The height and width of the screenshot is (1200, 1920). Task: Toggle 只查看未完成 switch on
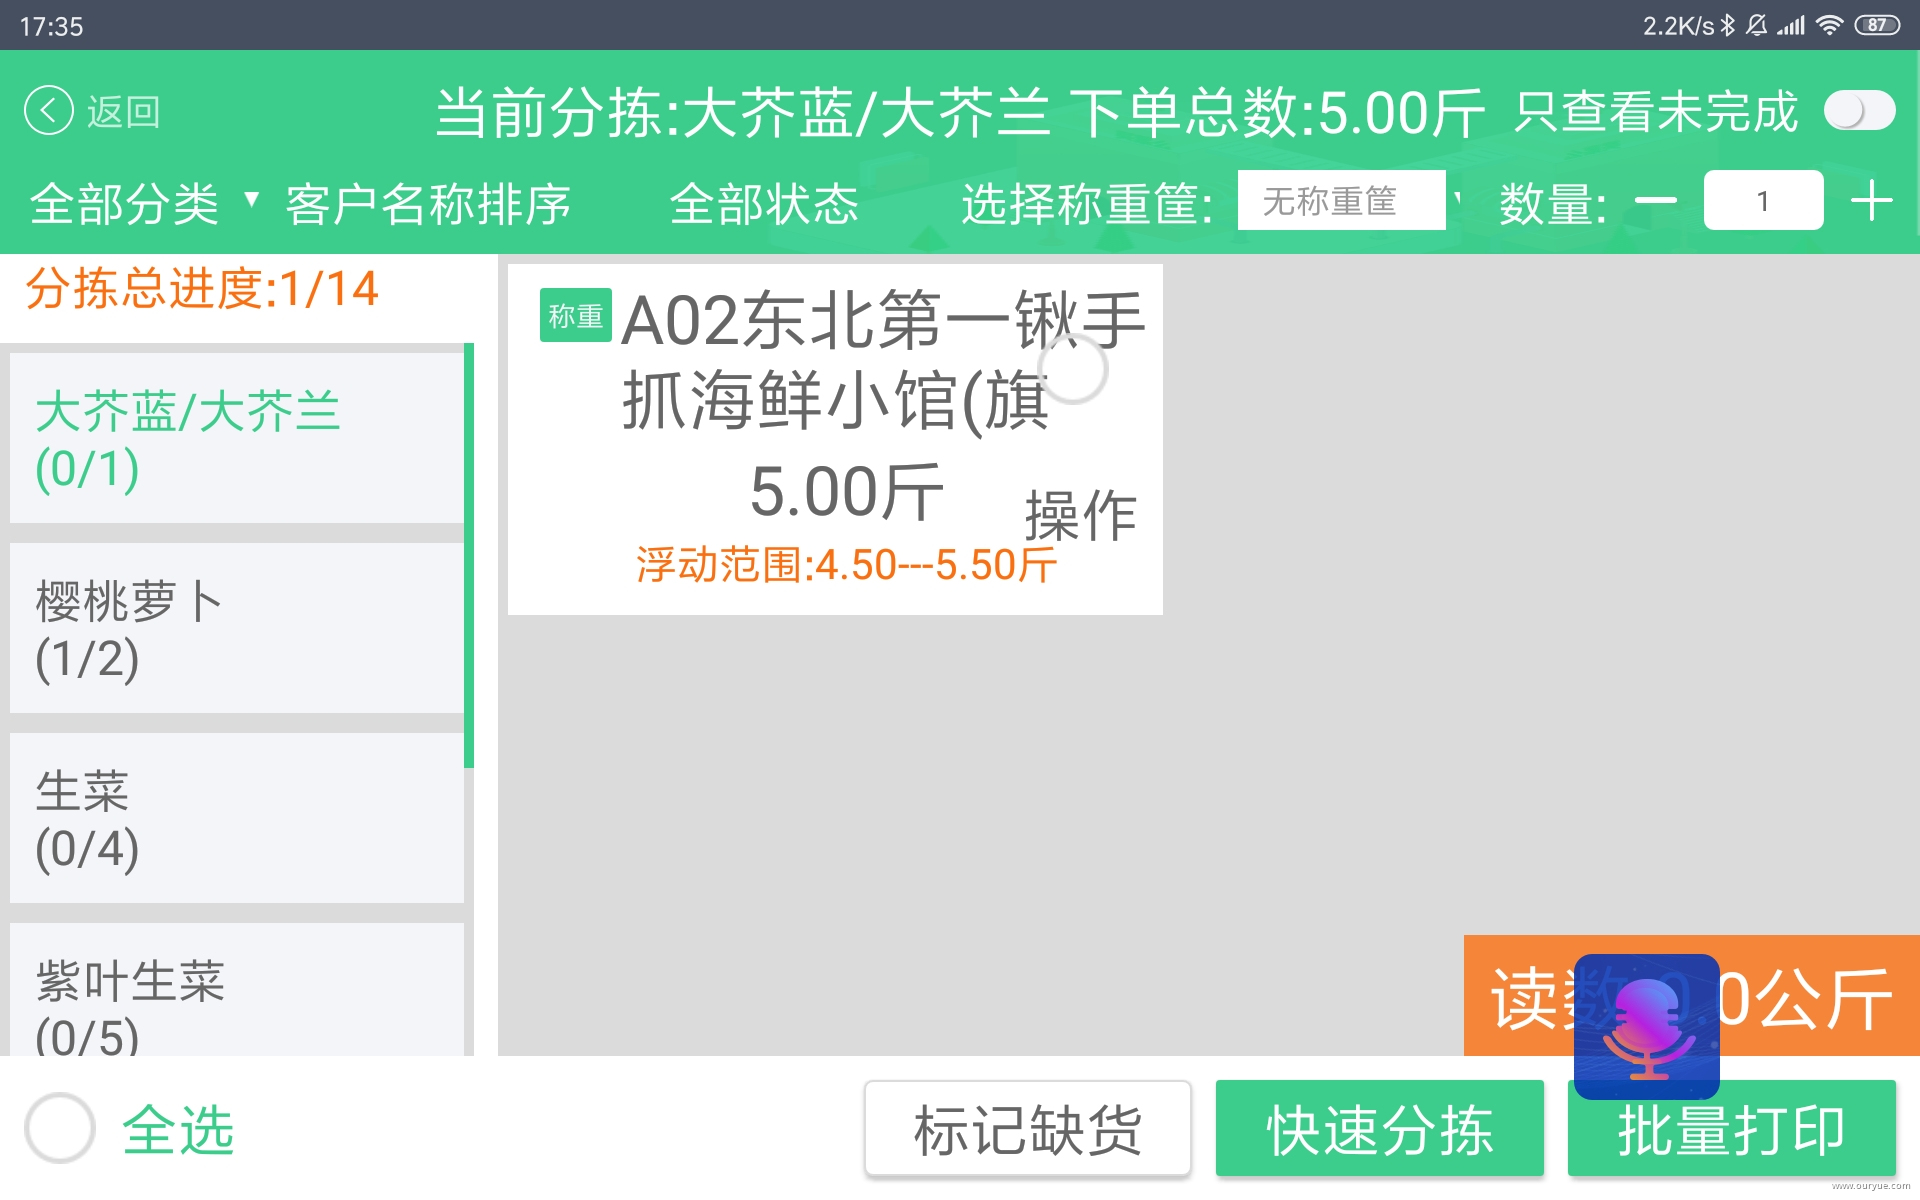(1859, 110)
